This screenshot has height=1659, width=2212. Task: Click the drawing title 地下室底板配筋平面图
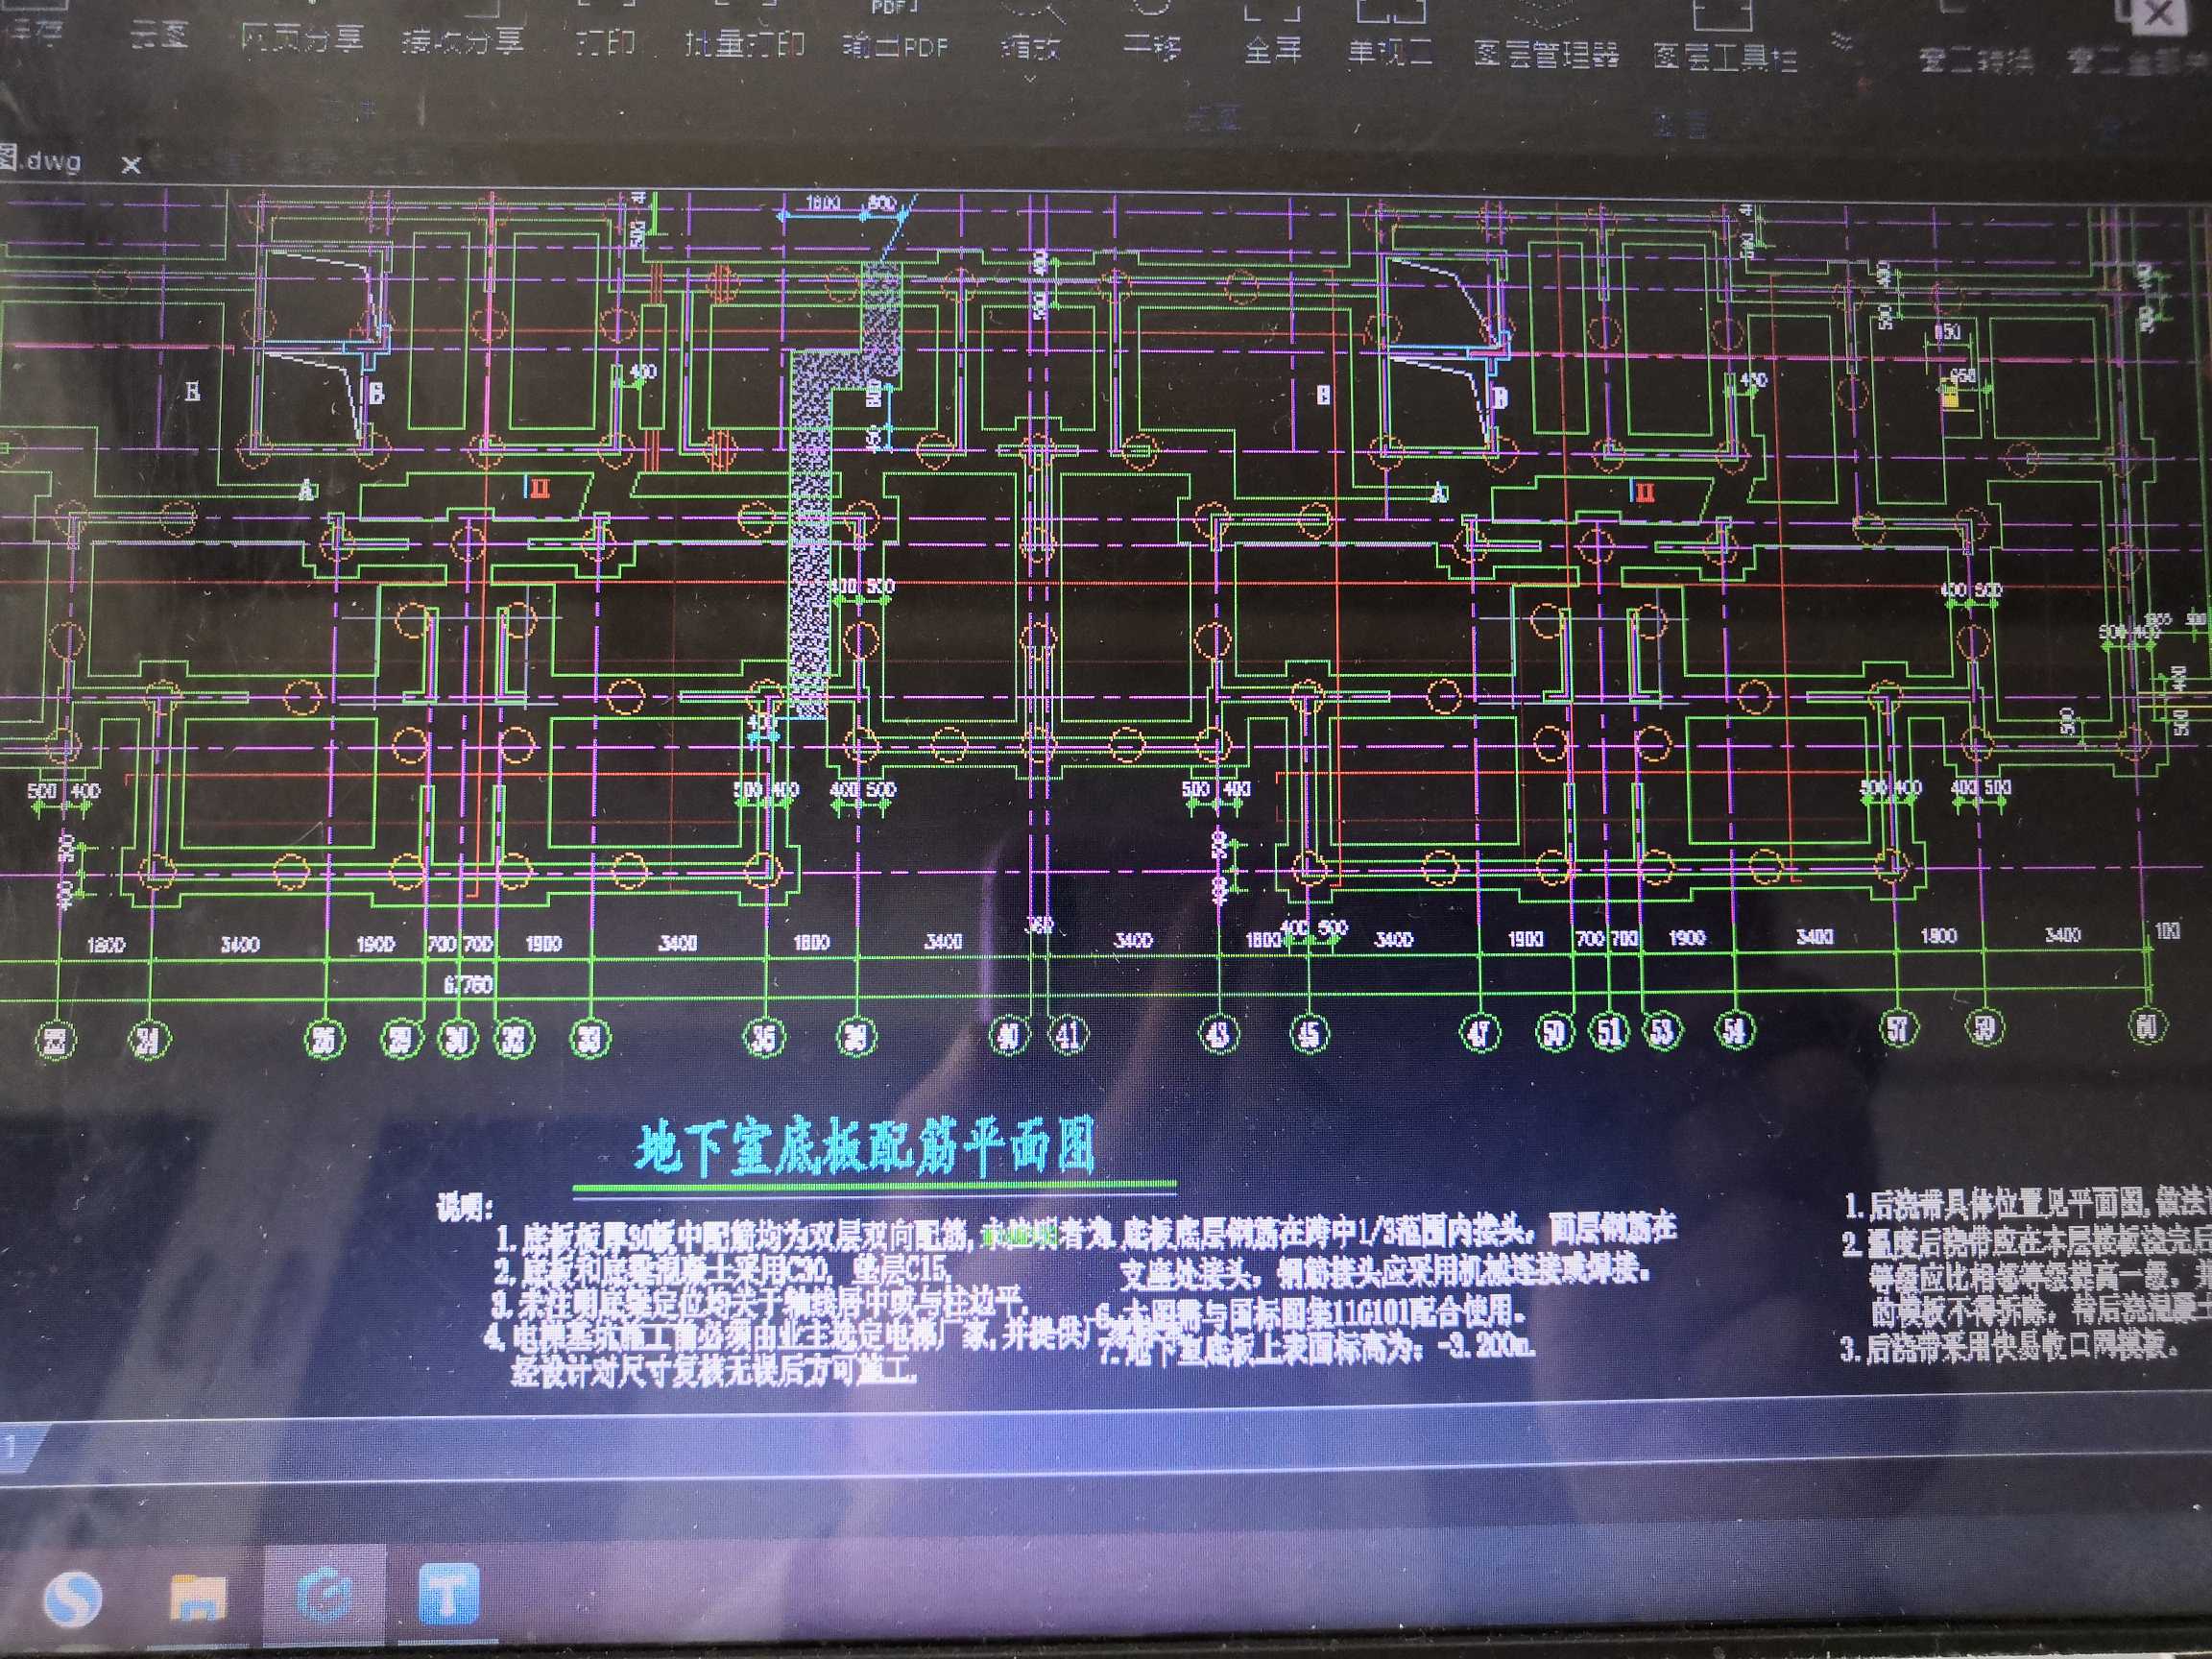point(866,1147)
